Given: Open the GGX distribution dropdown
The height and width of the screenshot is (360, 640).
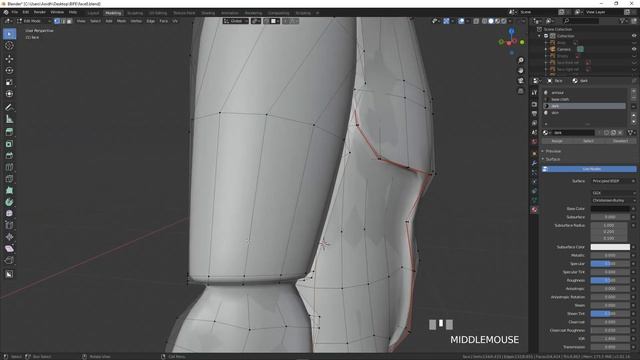Looking at the screenshot, I should (x=613, y=193).
